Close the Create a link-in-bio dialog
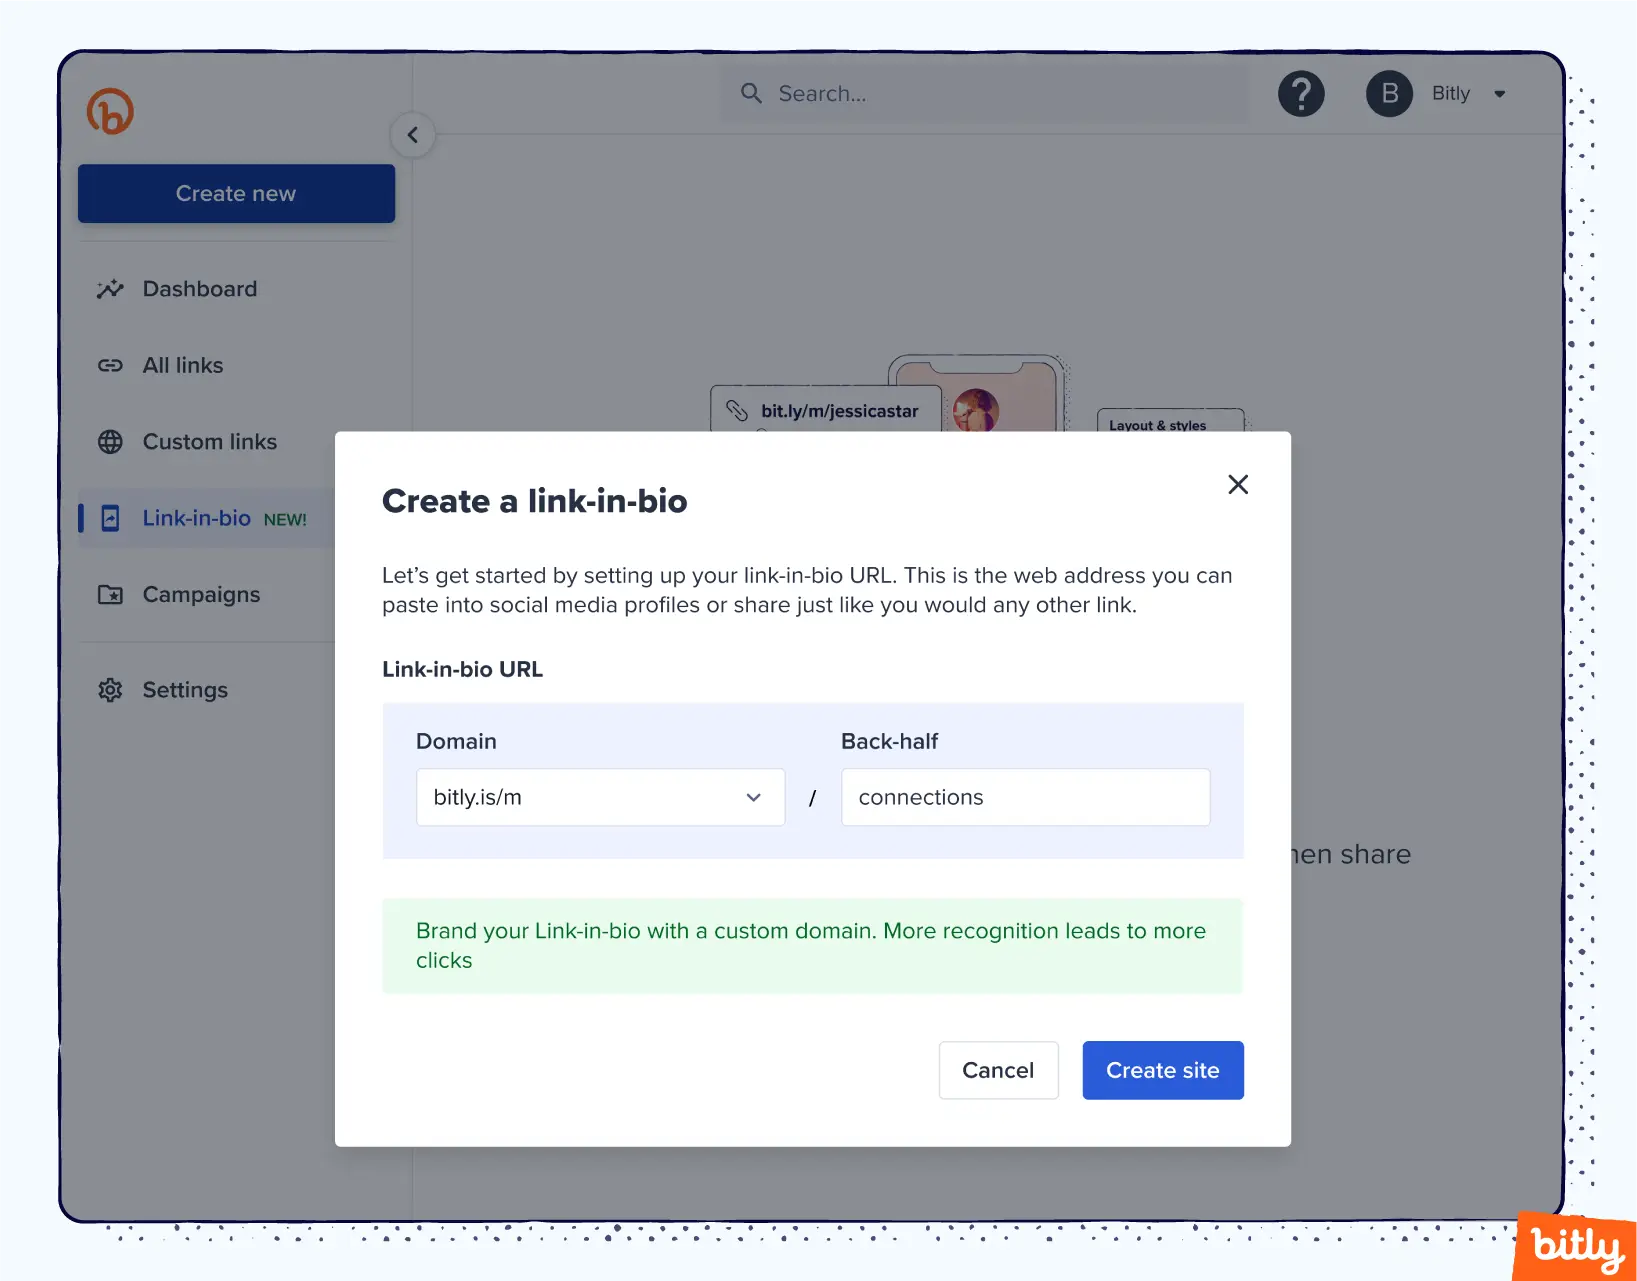1637x1281 pixels. [1237, 485]
